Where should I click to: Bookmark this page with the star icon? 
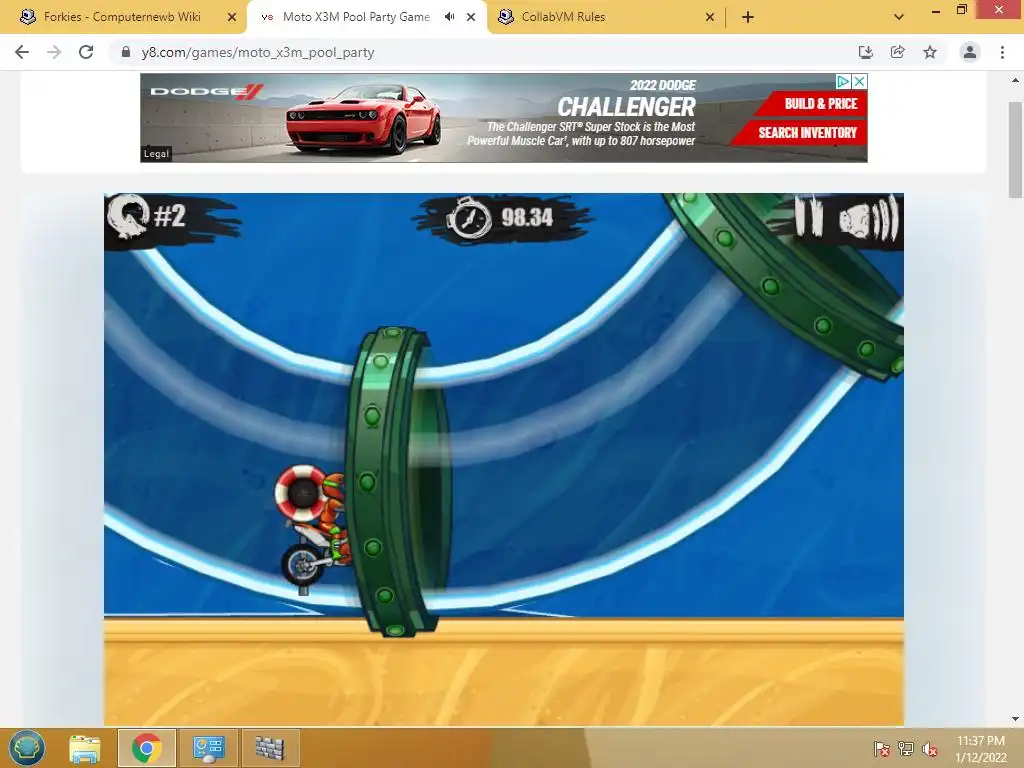(930, 52)
